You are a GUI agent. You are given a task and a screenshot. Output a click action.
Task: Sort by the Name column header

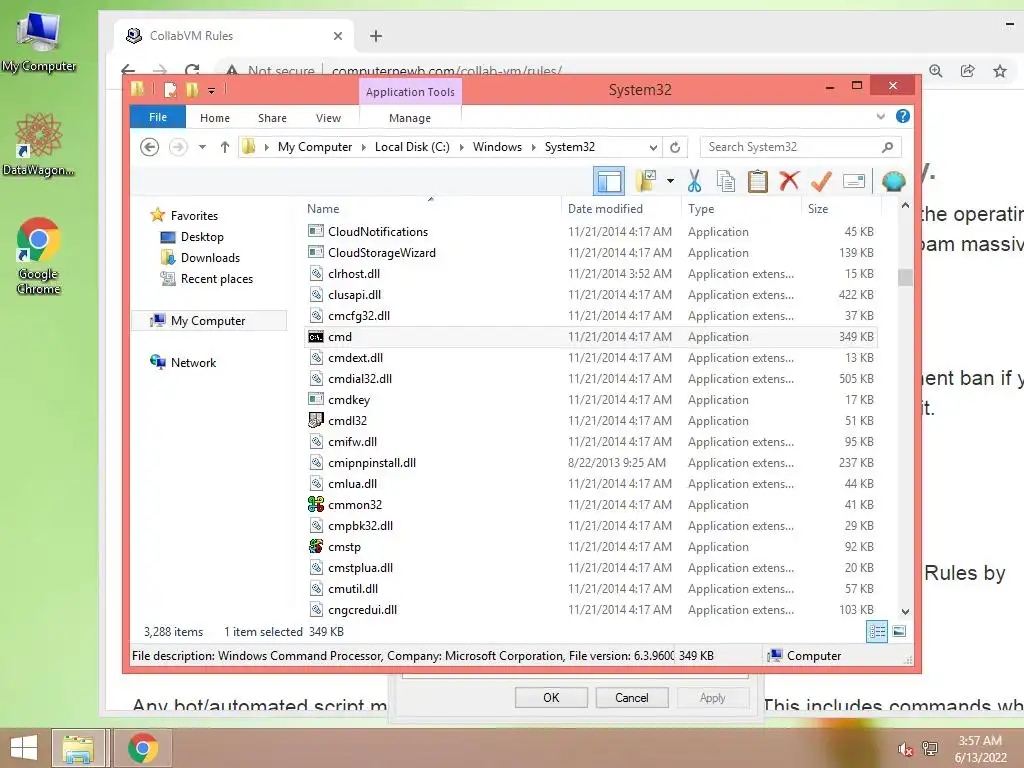[x=431, y=209]
